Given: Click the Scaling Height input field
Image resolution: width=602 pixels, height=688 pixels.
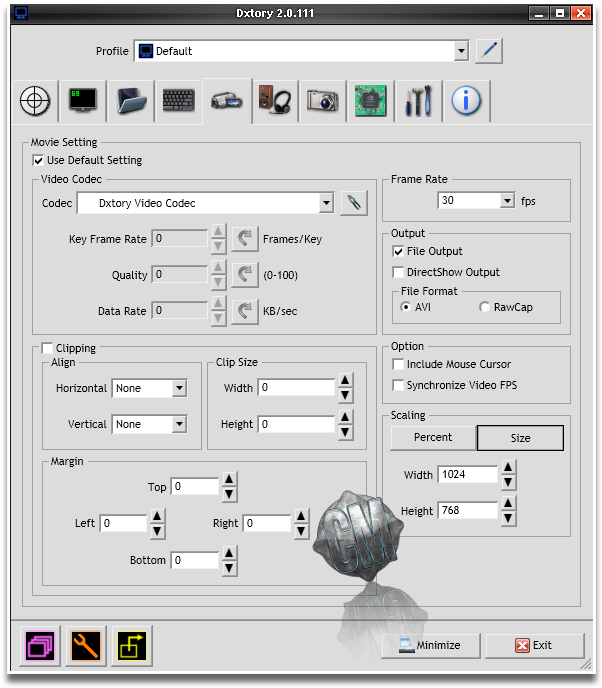Looking at the screenshot, I should pyautogui.click(x=468, y=510).
